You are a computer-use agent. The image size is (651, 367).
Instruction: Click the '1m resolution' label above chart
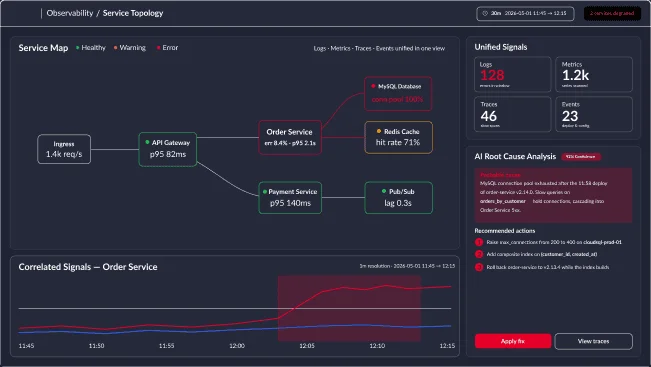coord(407,266)
